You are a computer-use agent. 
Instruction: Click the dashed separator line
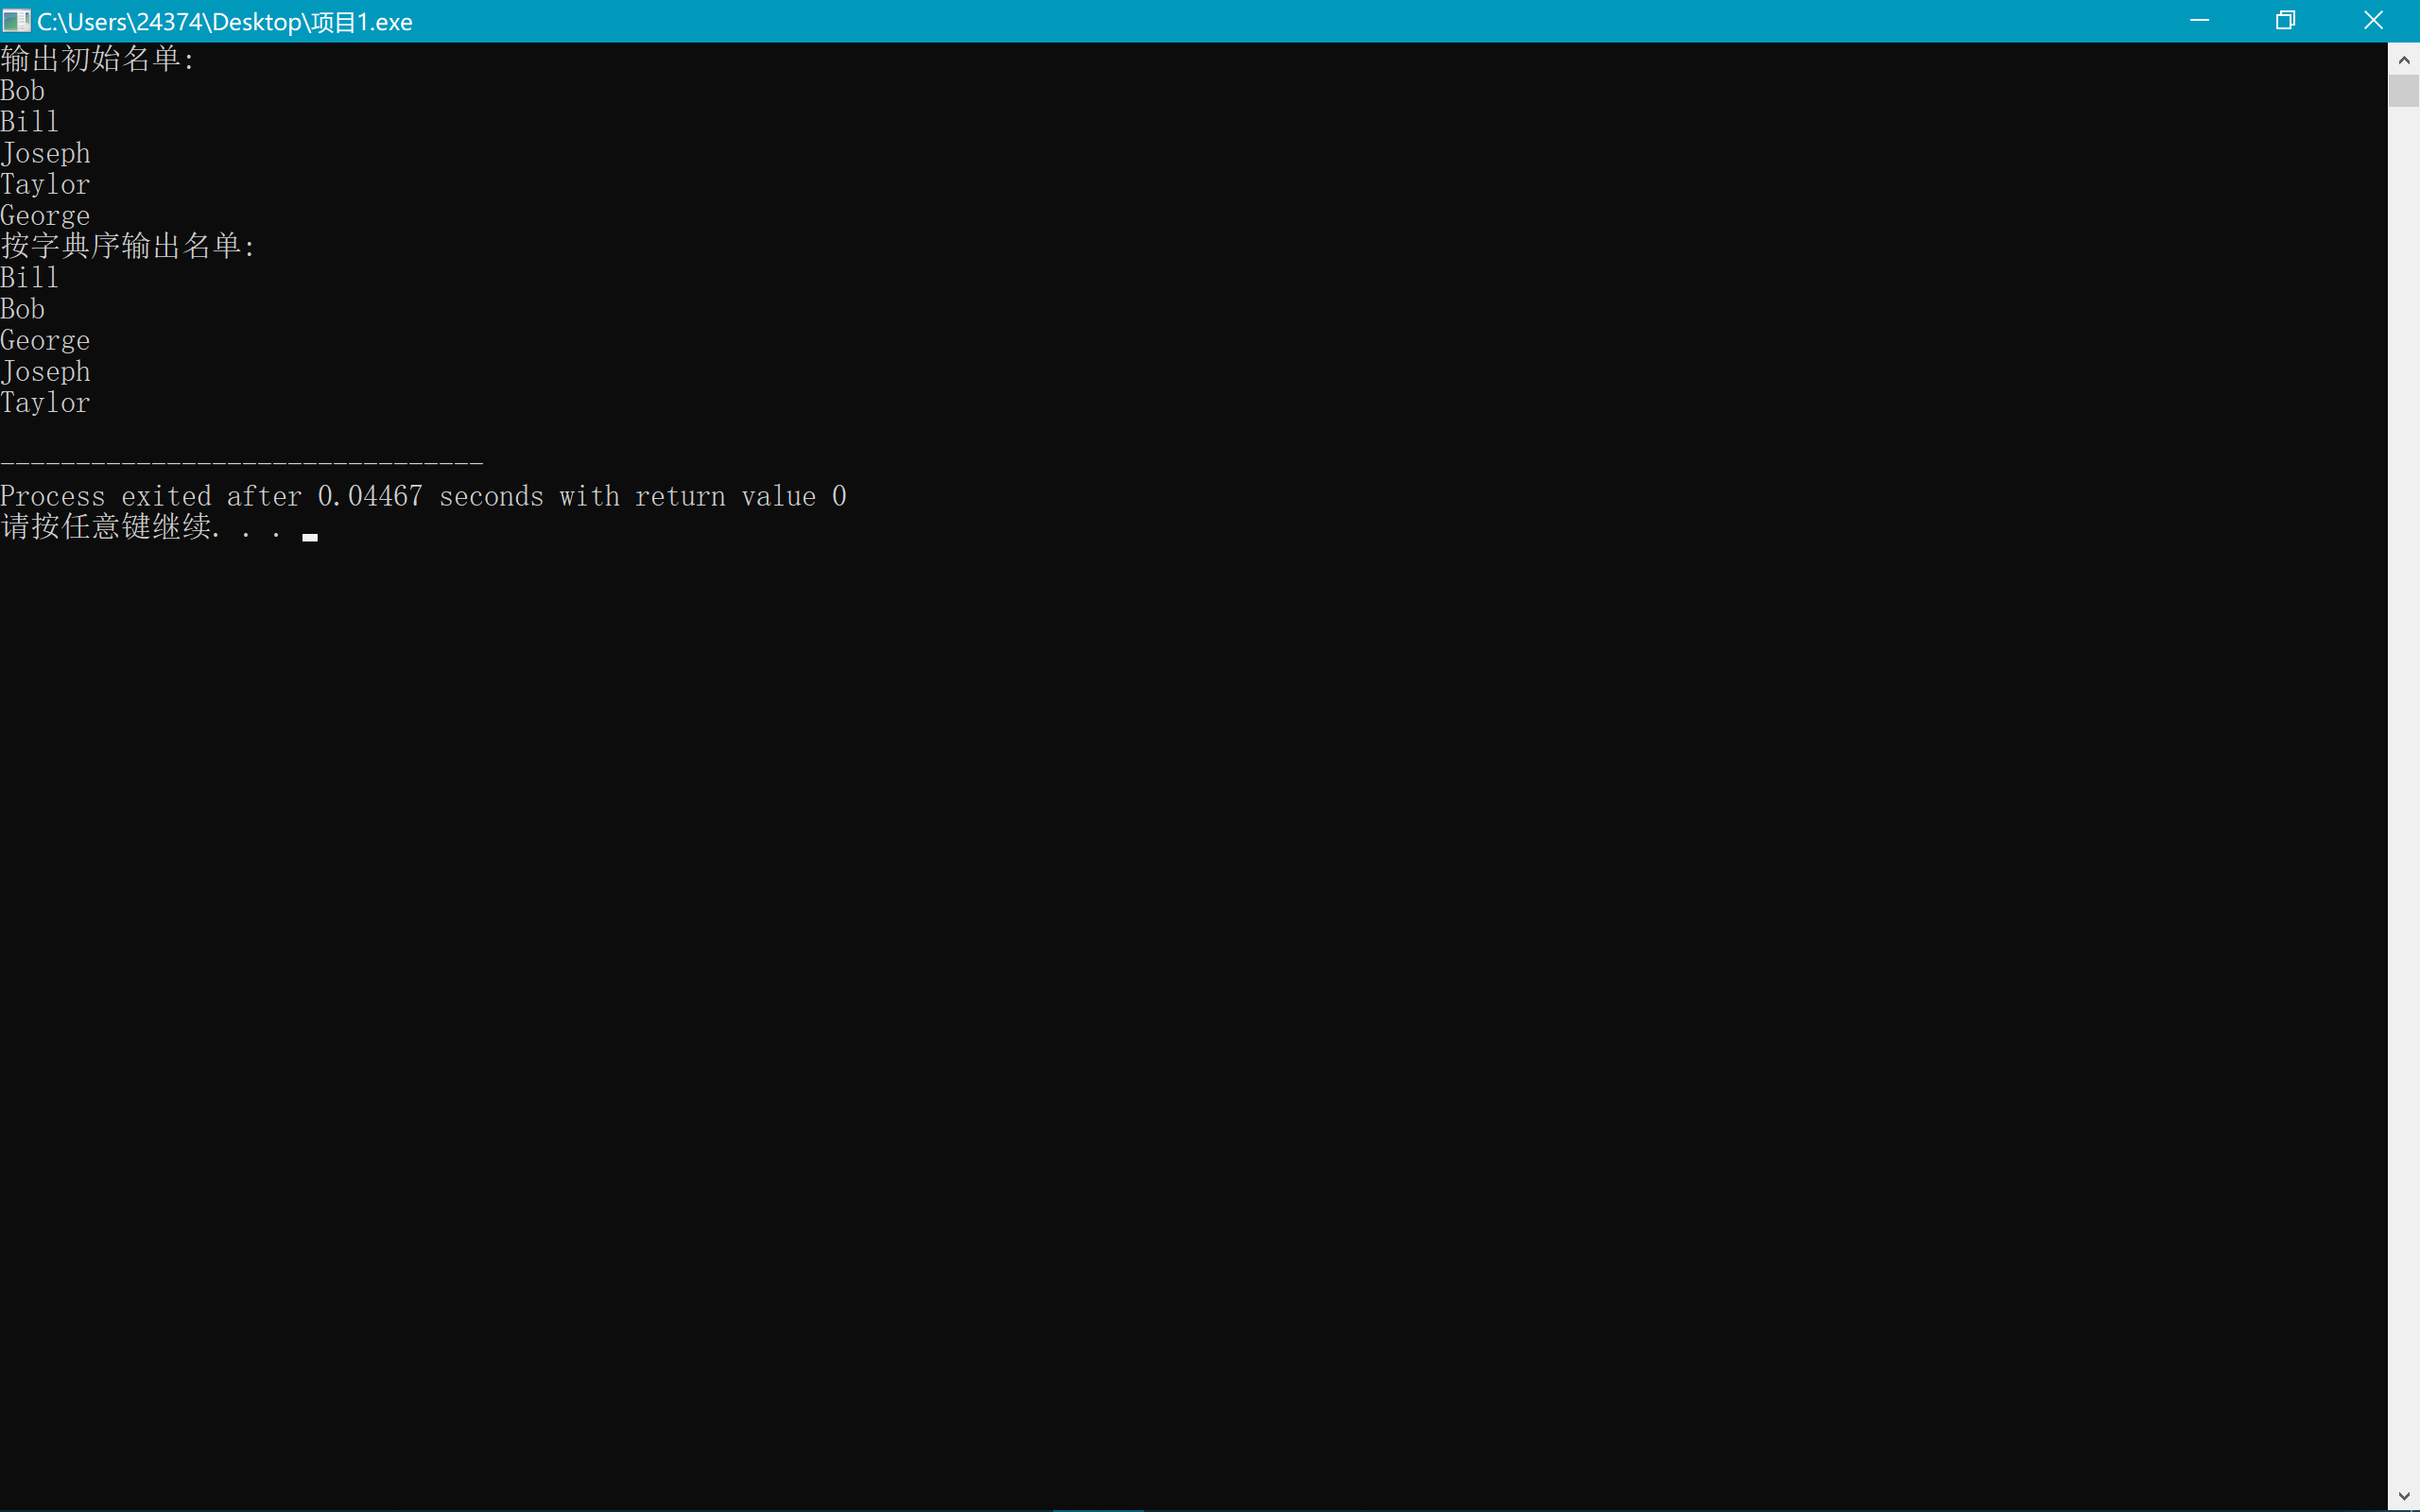tap(241, 463)
